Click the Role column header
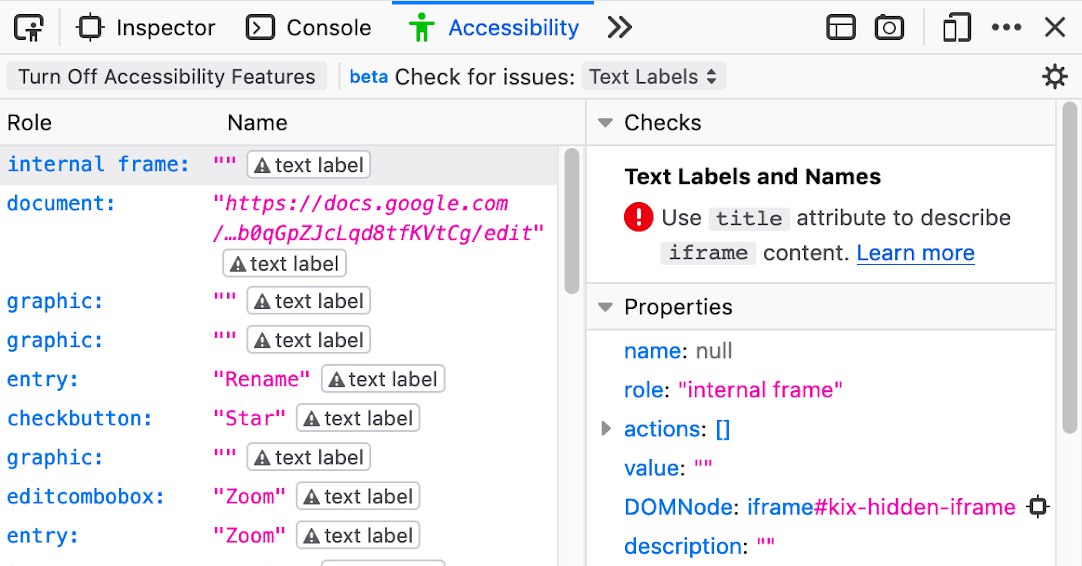This screenshot has height=566, width=1082. 30,123
